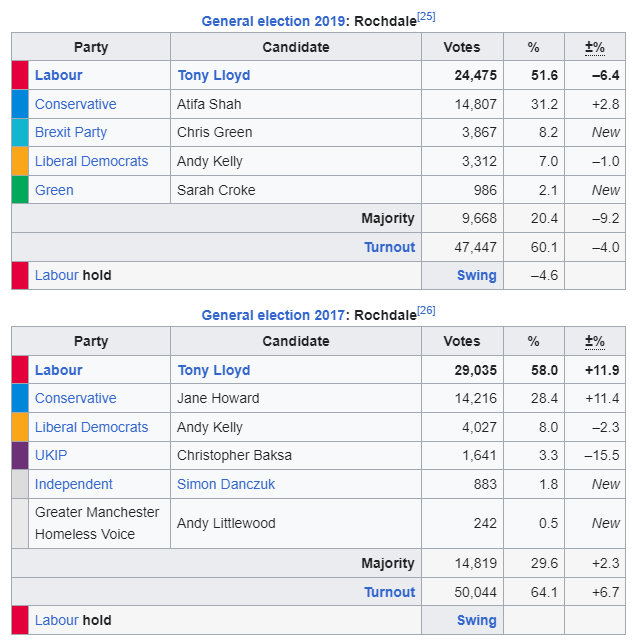Click Conservative link in 2019 table
632x641 pixels.
(75, 104)
